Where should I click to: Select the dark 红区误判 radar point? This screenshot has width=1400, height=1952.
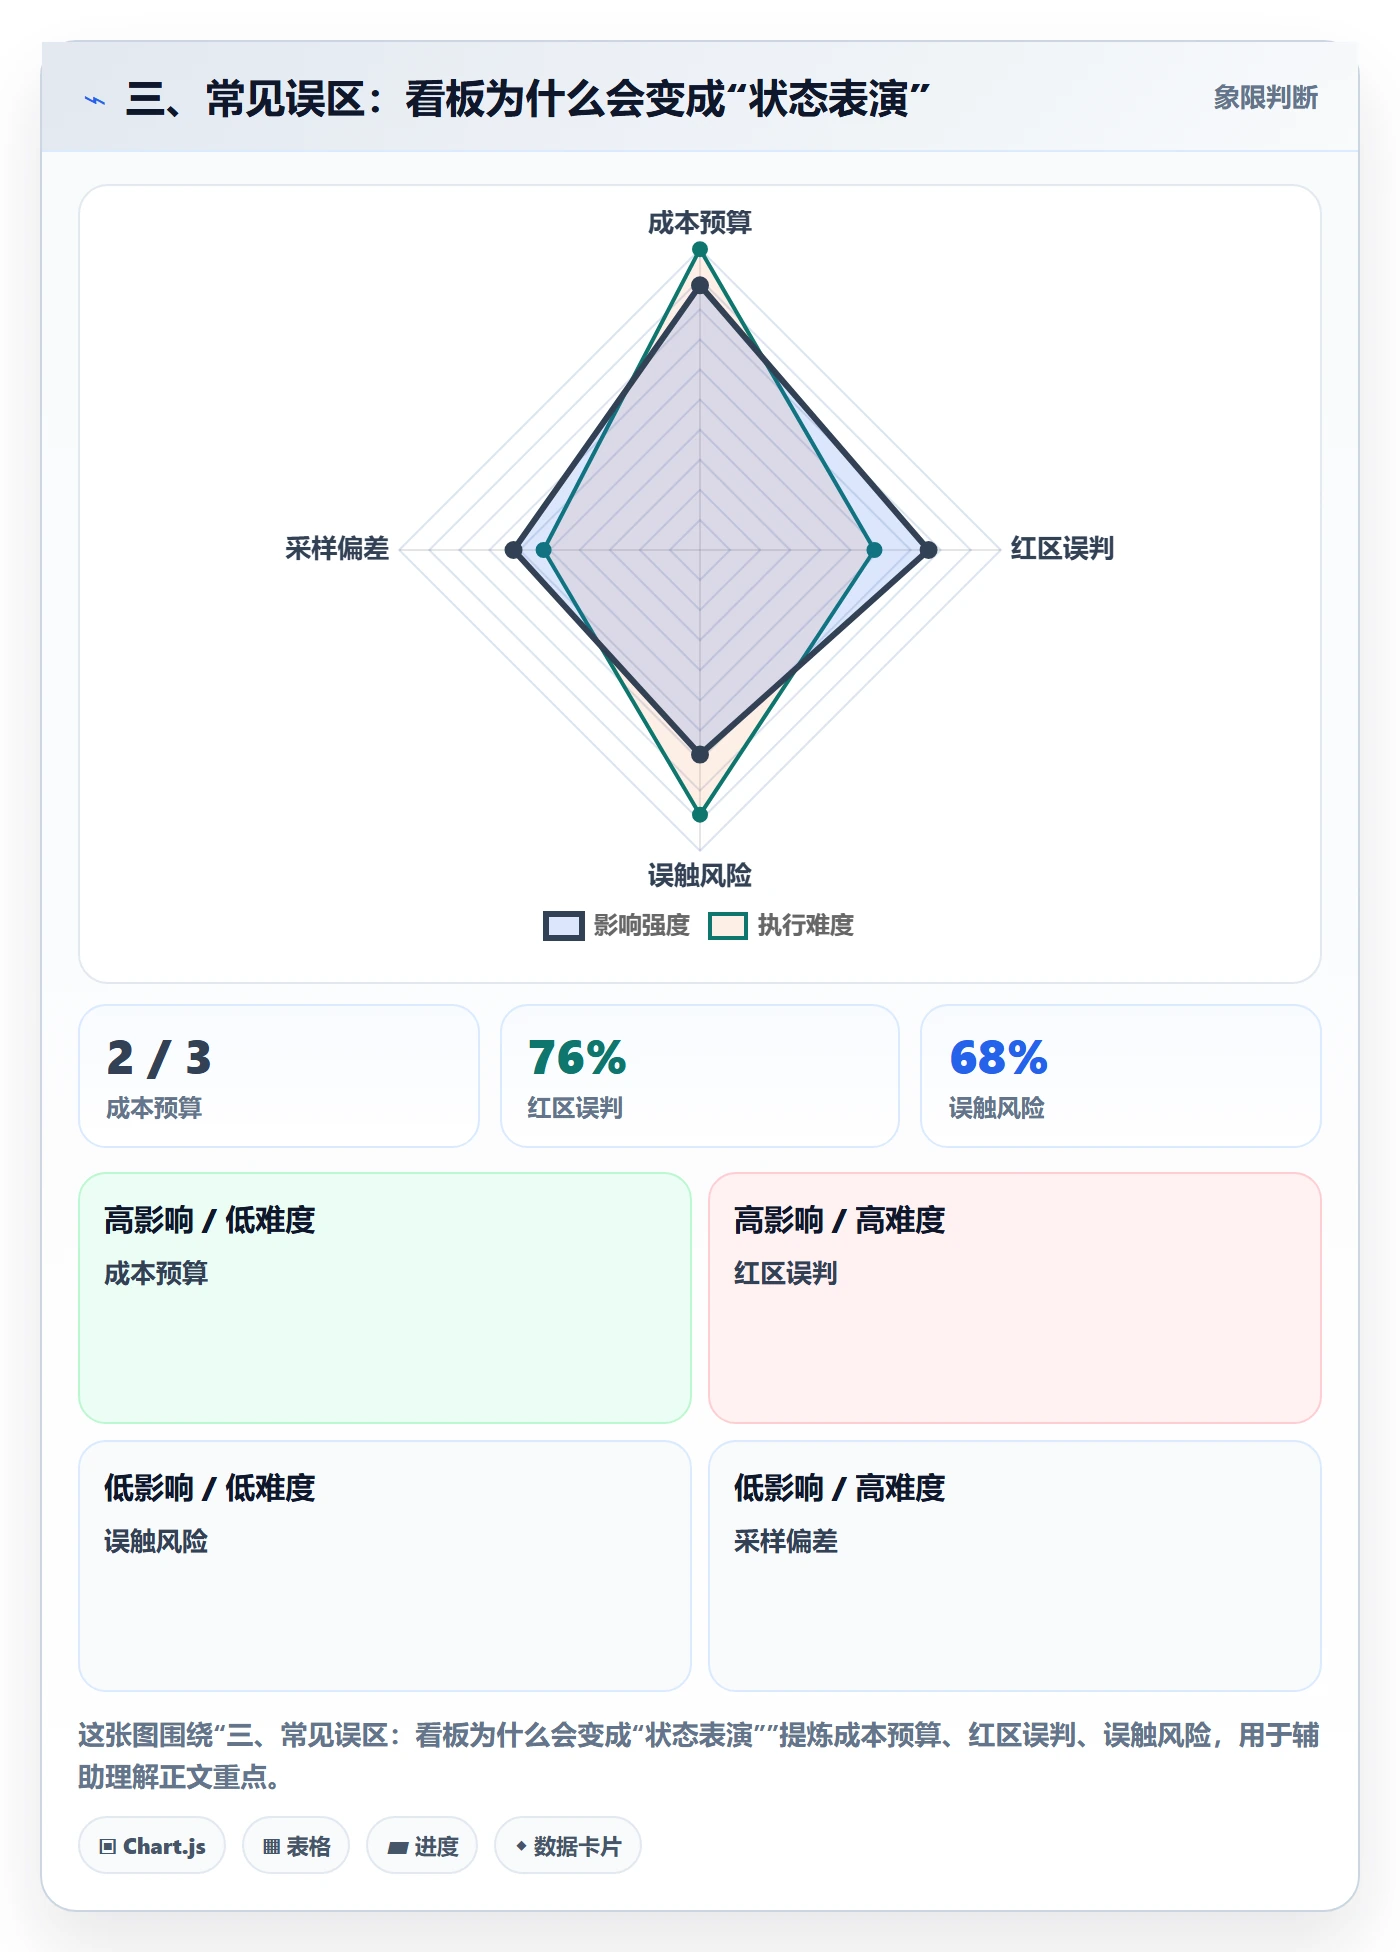928,550
